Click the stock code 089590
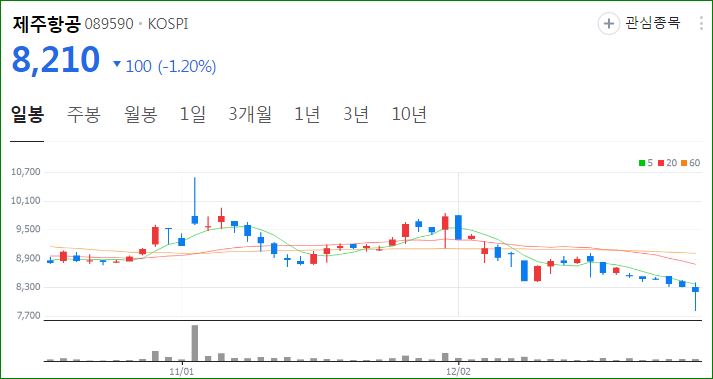The width and height of the screenshot is (713, 379). (x=109, y=25)
